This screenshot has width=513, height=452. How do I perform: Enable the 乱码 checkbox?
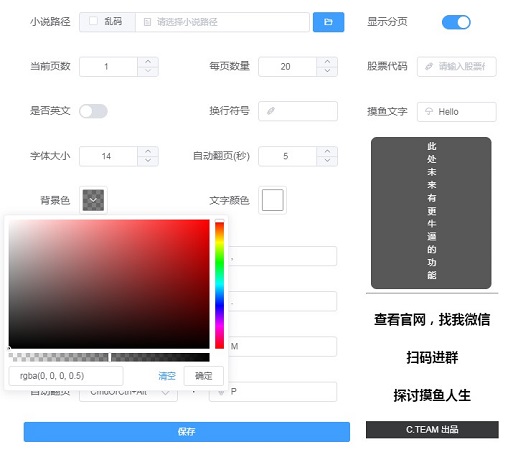coord(94,21)
